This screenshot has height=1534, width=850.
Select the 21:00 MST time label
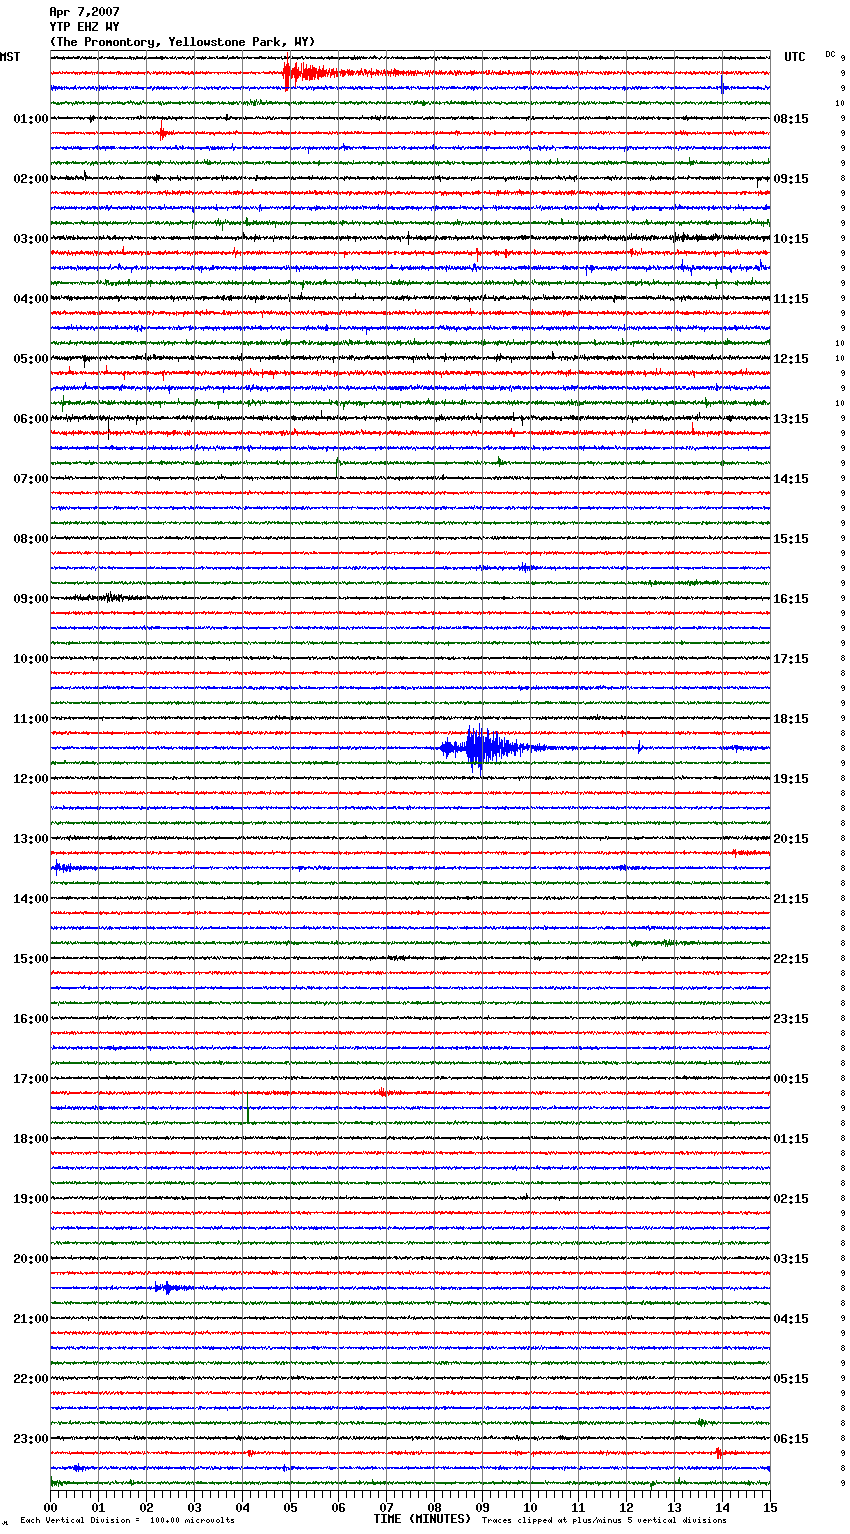point(31,1319)
